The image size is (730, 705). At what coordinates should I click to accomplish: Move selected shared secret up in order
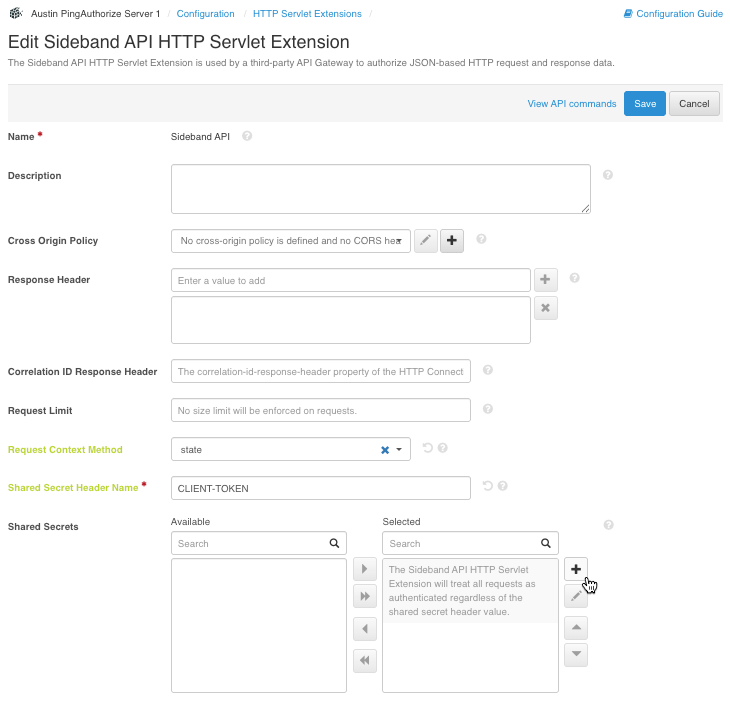point(575,628)
